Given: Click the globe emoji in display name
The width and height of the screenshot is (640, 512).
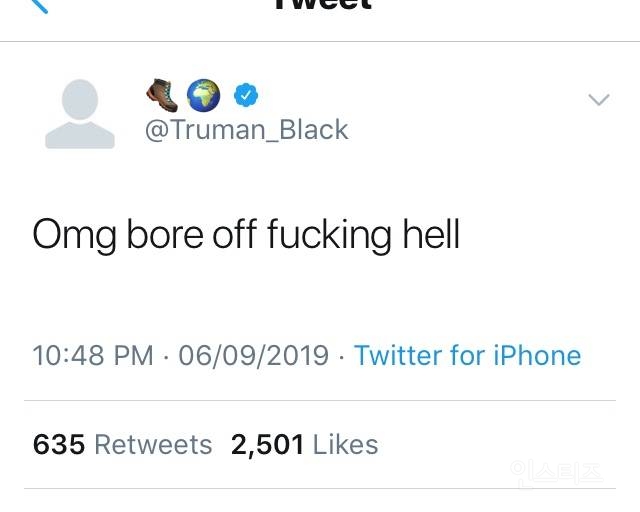Looking at the screenshot, I should [x=204, y=96].
